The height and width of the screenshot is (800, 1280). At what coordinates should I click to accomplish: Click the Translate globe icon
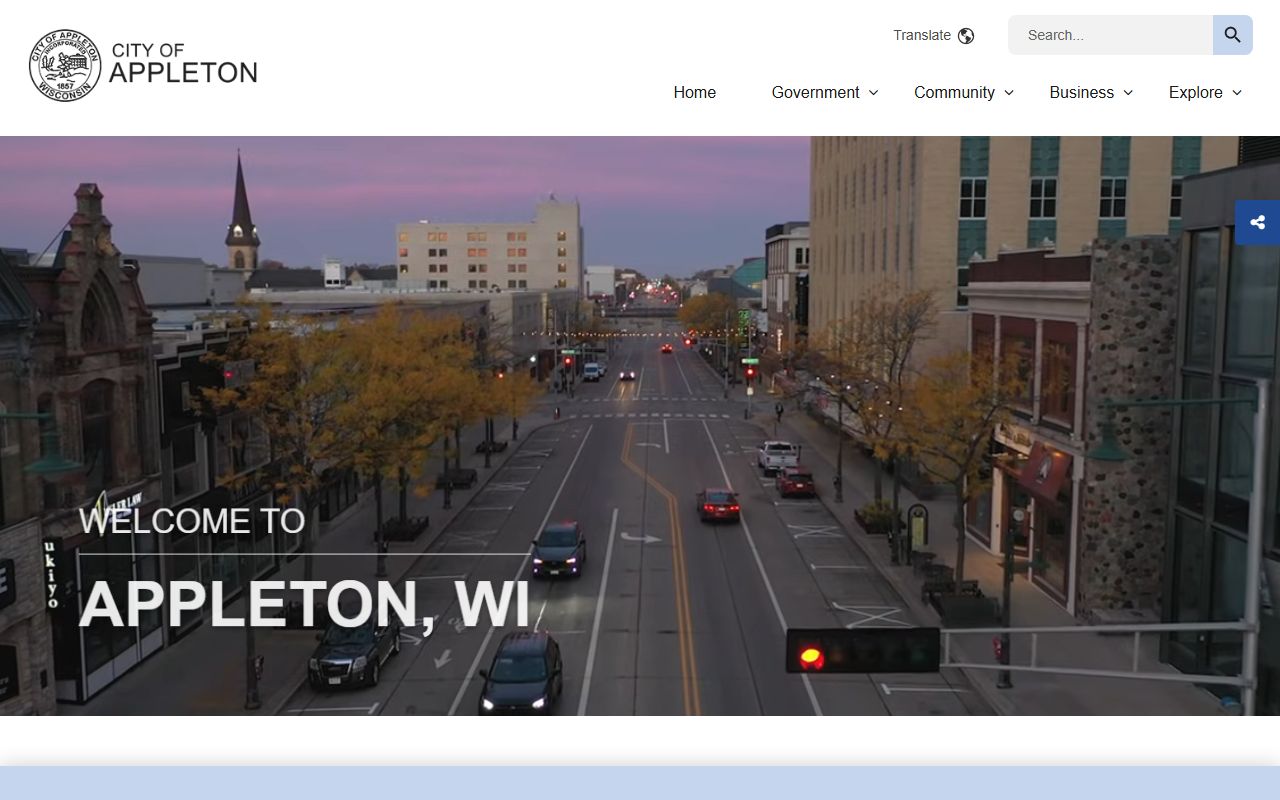click(966, 36)
